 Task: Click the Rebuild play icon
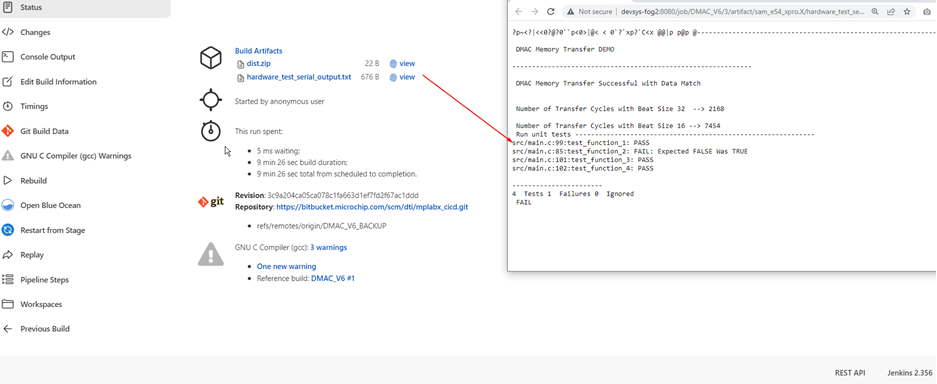click(8, 180)
